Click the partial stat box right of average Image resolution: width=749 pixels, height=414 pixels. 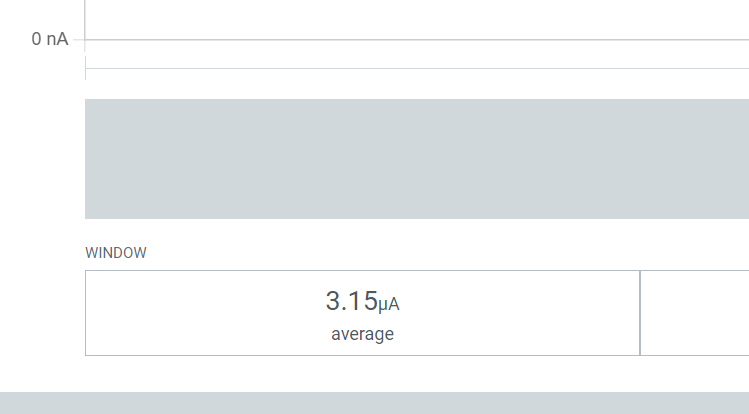point(695,313)
